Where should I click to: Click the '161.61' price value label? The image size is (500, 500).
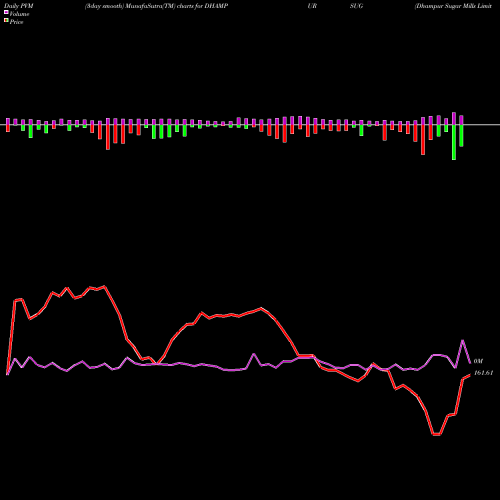click(483, 373)
